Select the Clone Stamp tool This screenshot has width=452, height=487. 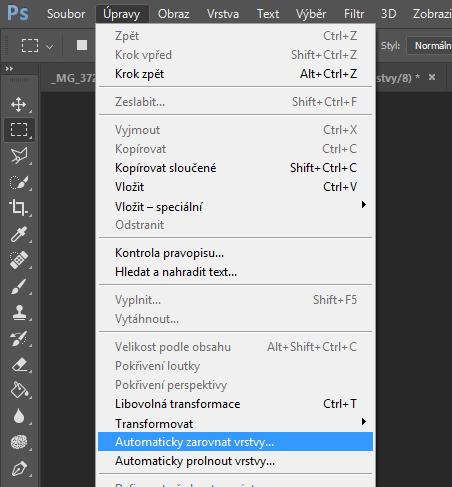[19, 312]
